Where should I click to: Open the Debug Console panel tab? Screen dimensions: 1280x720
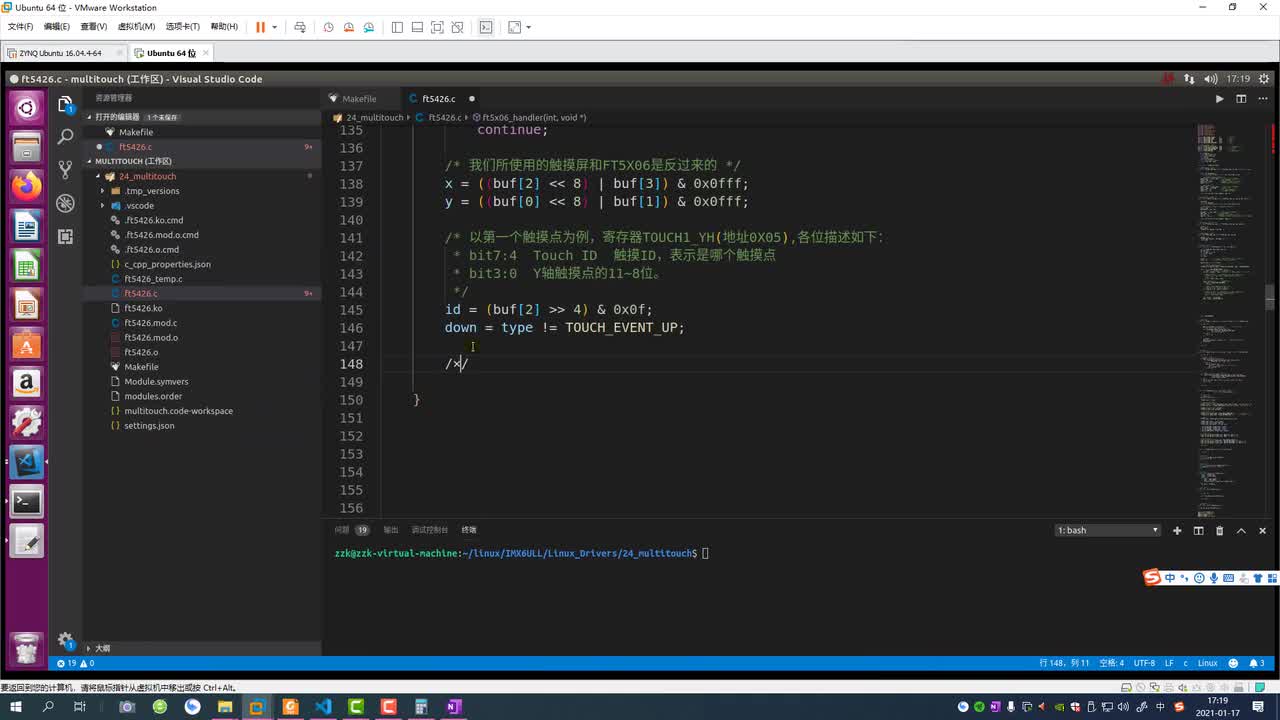(429, 530)
